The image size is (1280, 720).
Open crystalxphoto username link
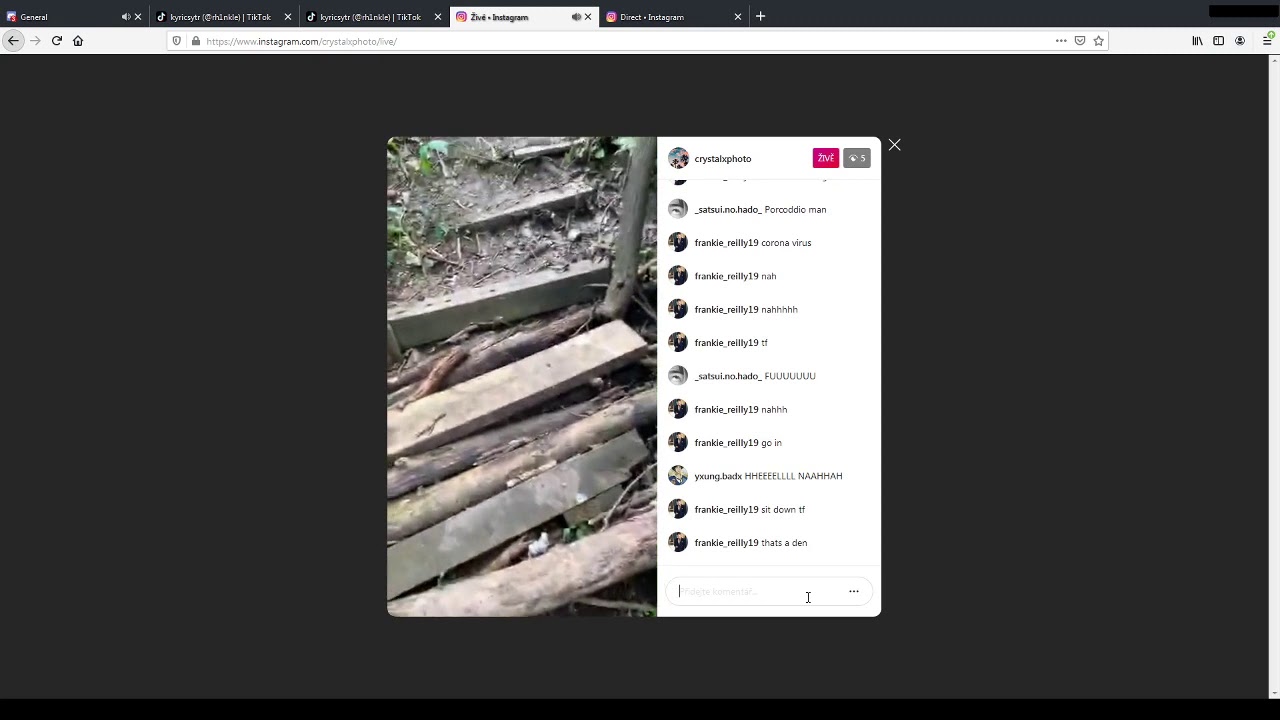(x=722, y=159)
